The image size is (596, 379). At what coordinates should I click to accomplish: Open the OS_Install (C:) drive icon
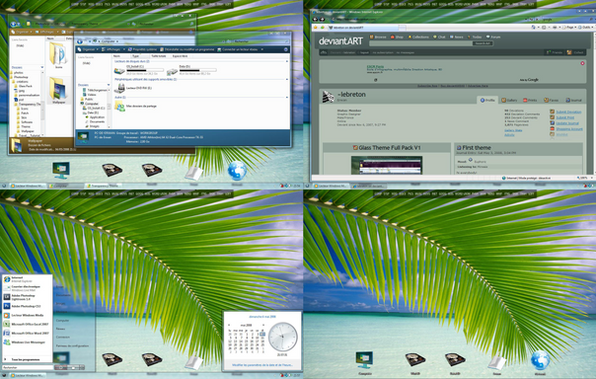click(119, 71)
